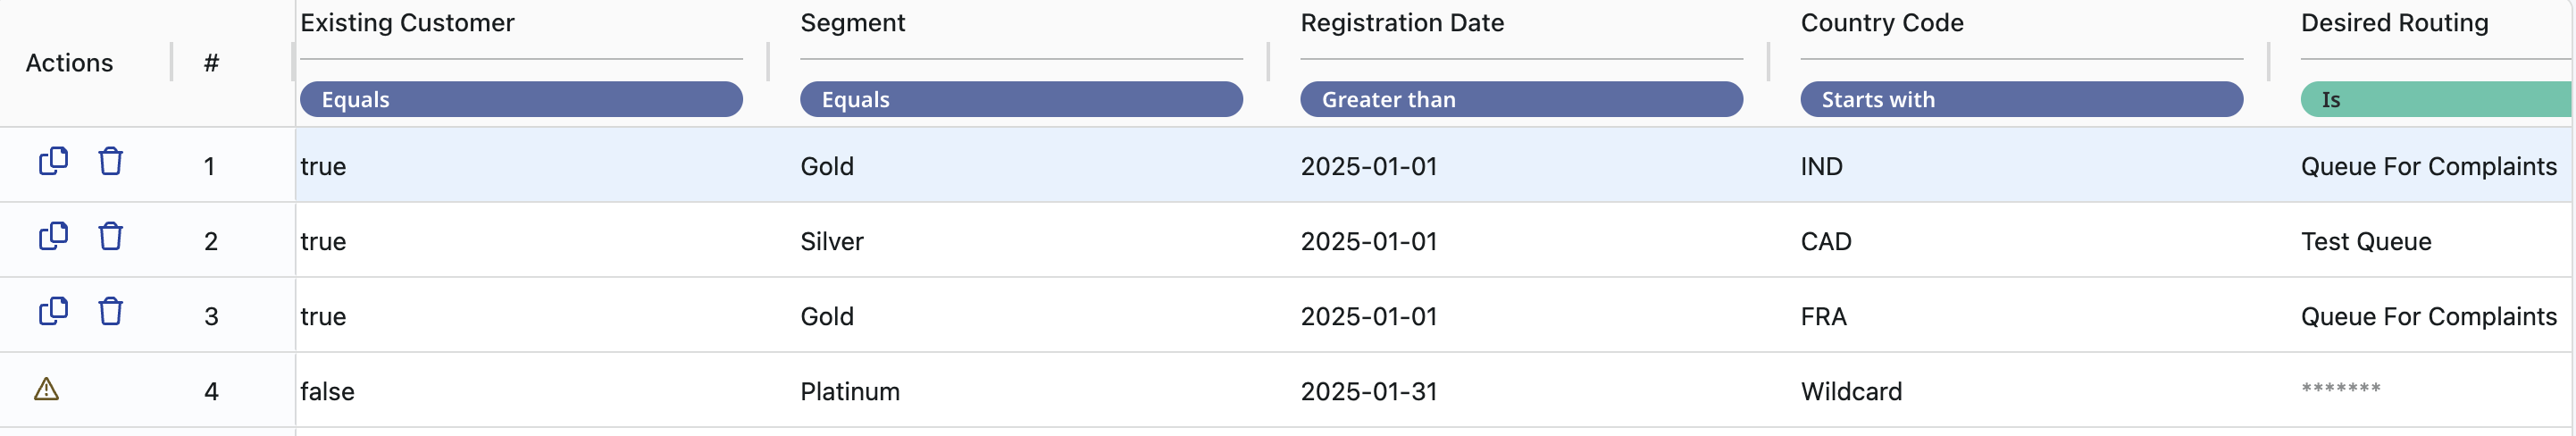This screenshot has height=436, width=2576.
Task: Click the IND country code cell
Action: pos(1821,166)
